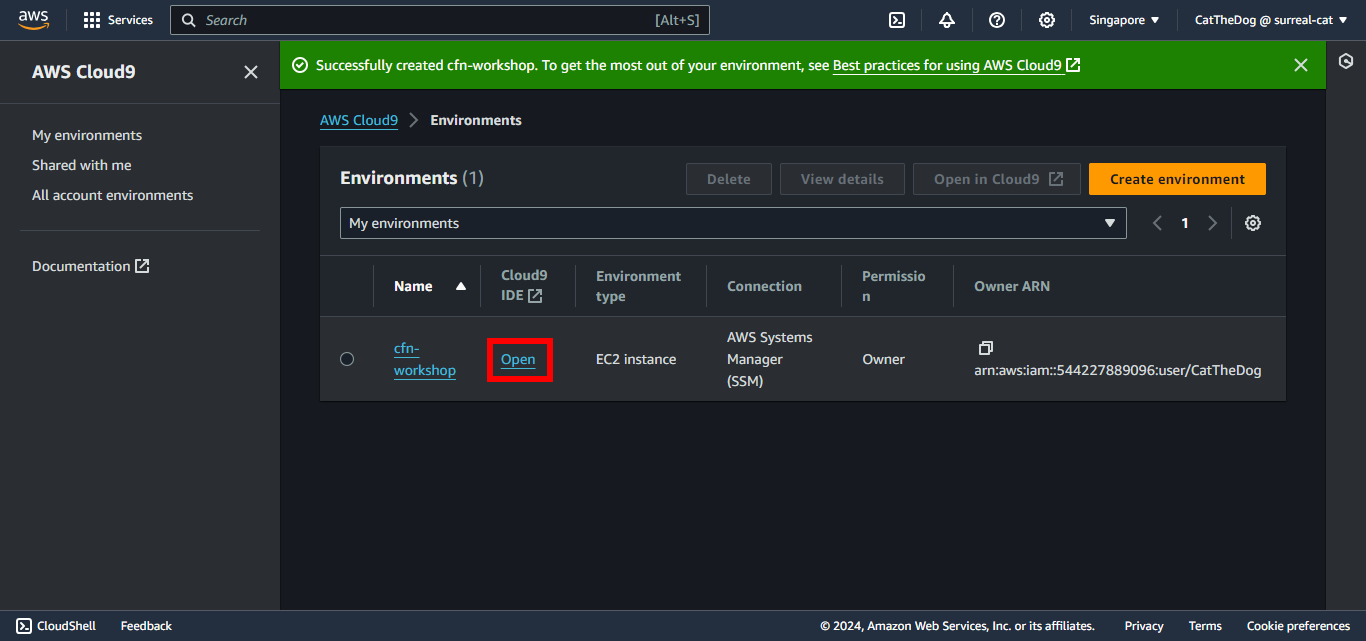Open the Singapore region dropdown
This screenshot has width=1366, height=641.
click(x=1124, y=20)
